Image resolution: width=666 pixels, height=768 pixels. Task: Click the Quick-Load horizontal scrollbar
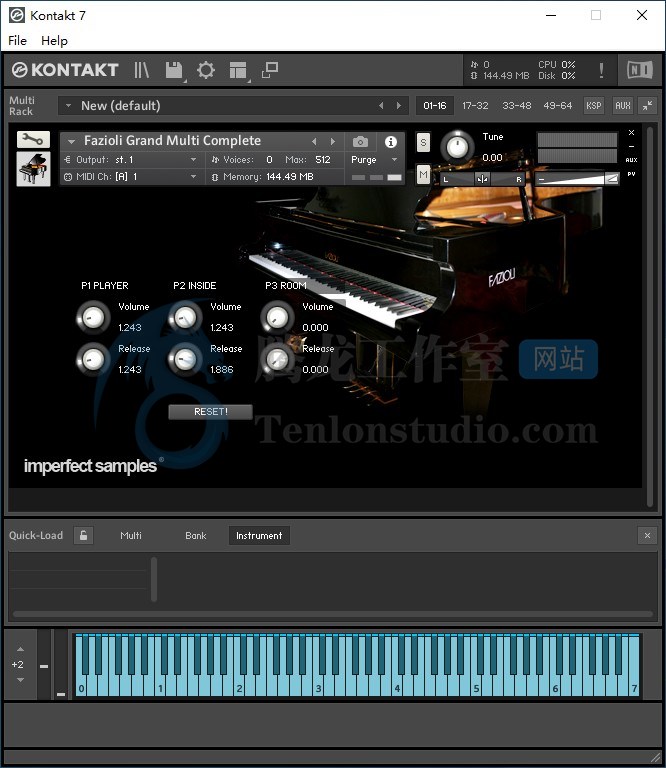click(x=333, y=614)
